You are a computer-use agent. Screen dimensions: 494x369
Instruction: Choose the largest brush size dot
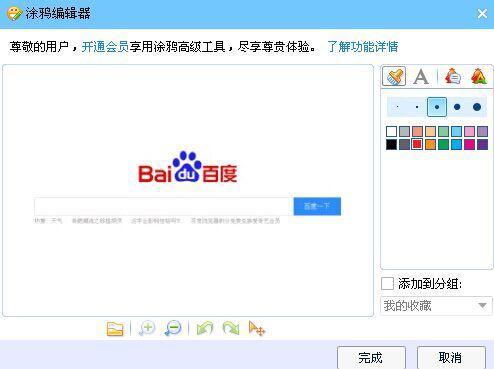[x=477, y=107]
